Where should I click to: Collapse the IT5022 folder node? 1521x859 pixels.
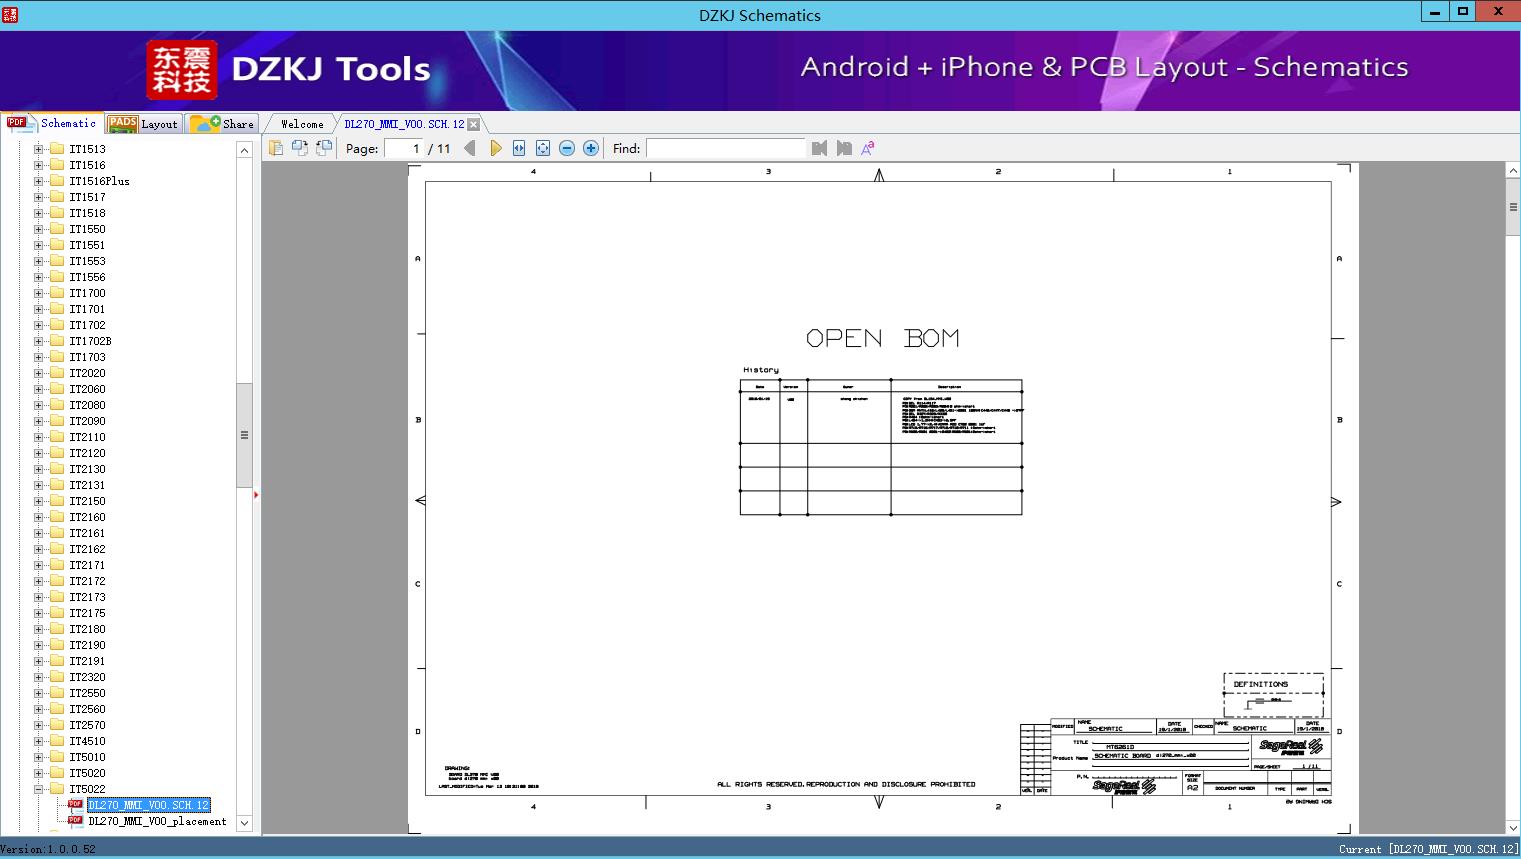tap(38, 789)
